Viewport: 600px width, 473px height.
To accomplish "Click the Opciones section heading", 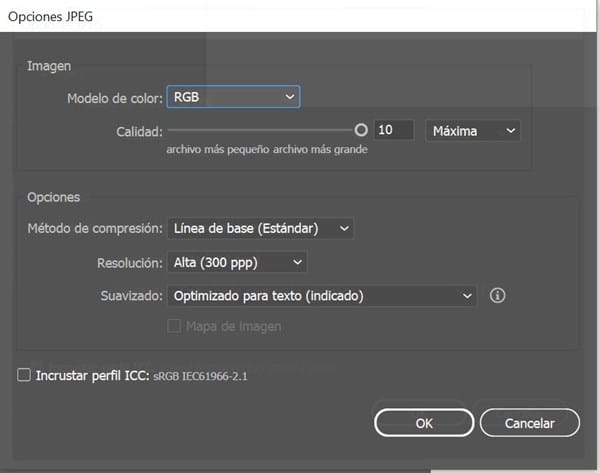I will click(x=53, y=197).
